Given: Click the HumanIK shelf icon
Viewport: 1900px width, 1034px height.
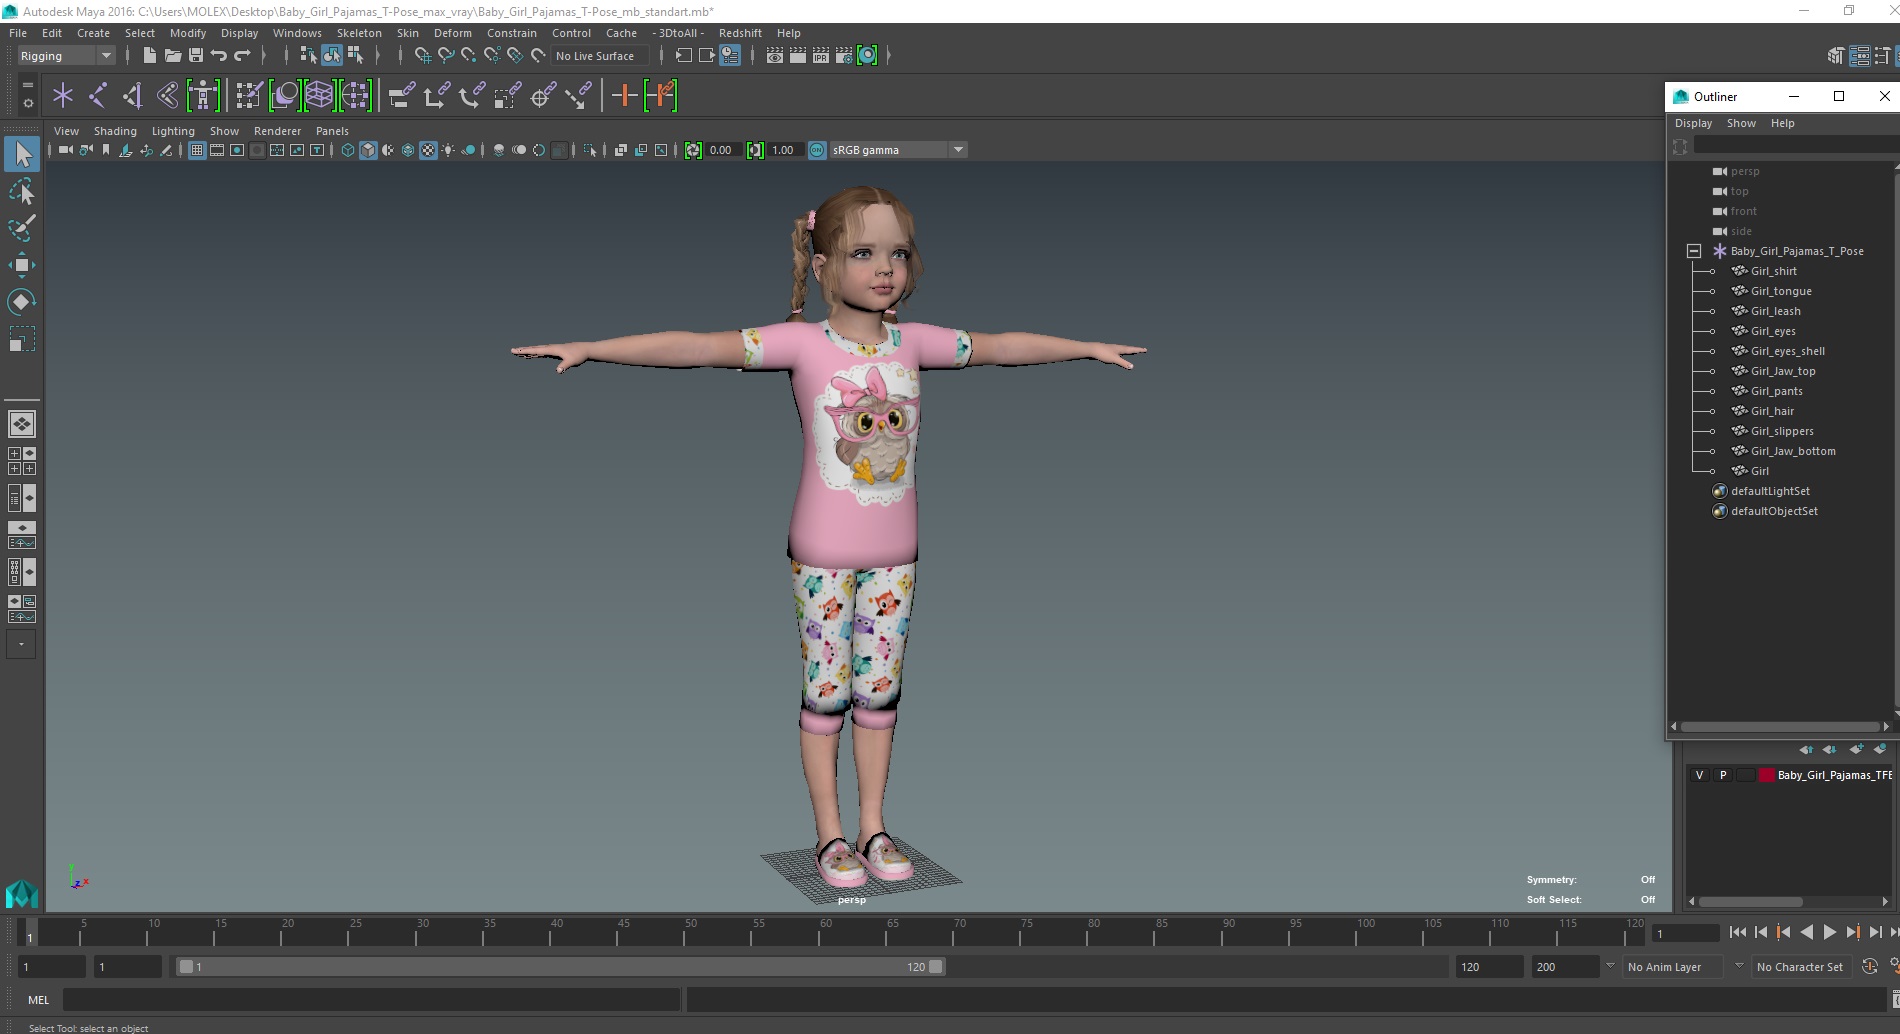Looking at the screenshot, I should 203,96.
